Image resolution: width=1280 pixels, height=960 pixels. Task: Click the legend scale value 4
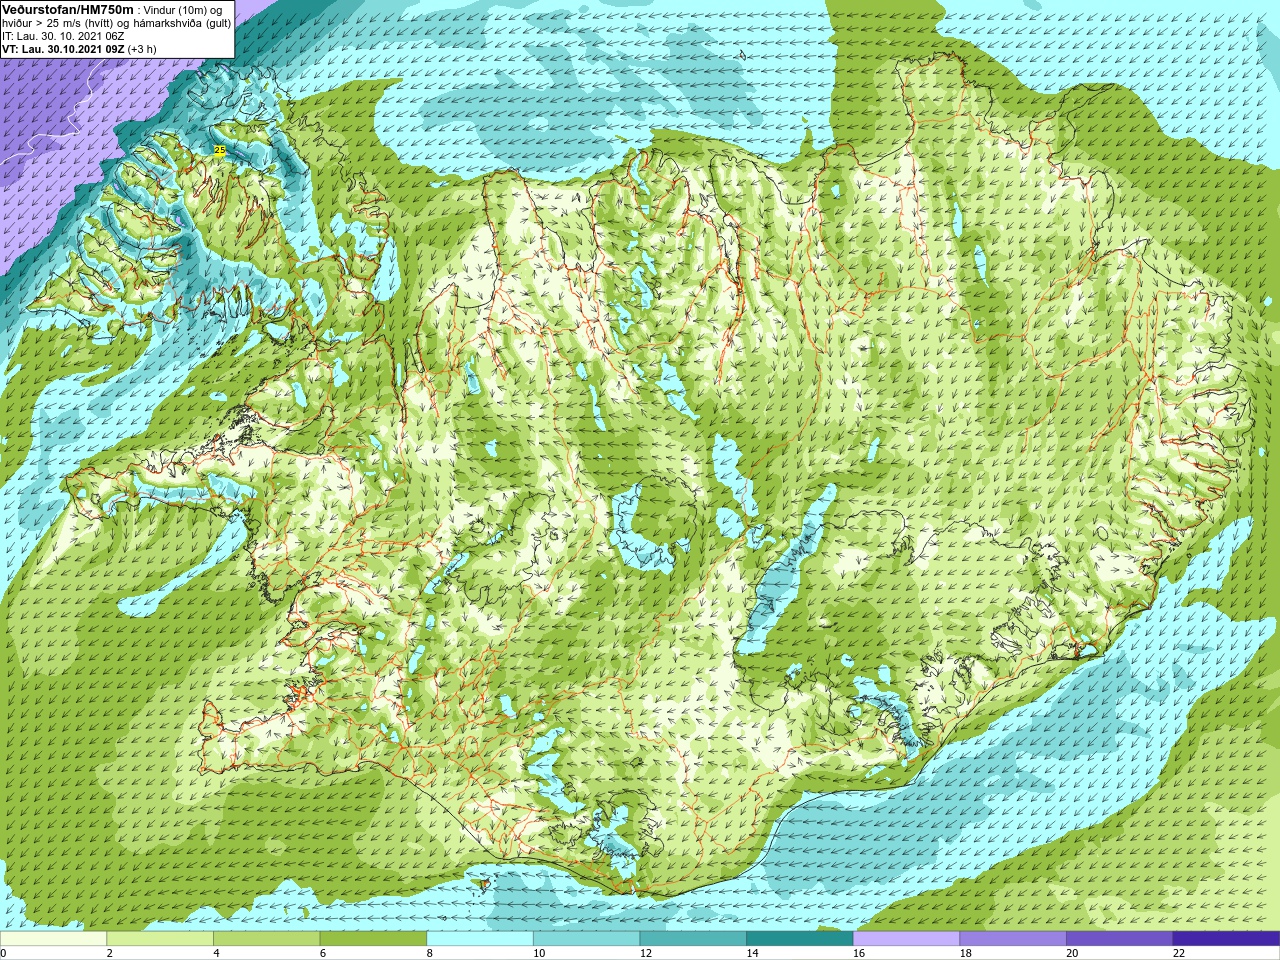(216, 953)
